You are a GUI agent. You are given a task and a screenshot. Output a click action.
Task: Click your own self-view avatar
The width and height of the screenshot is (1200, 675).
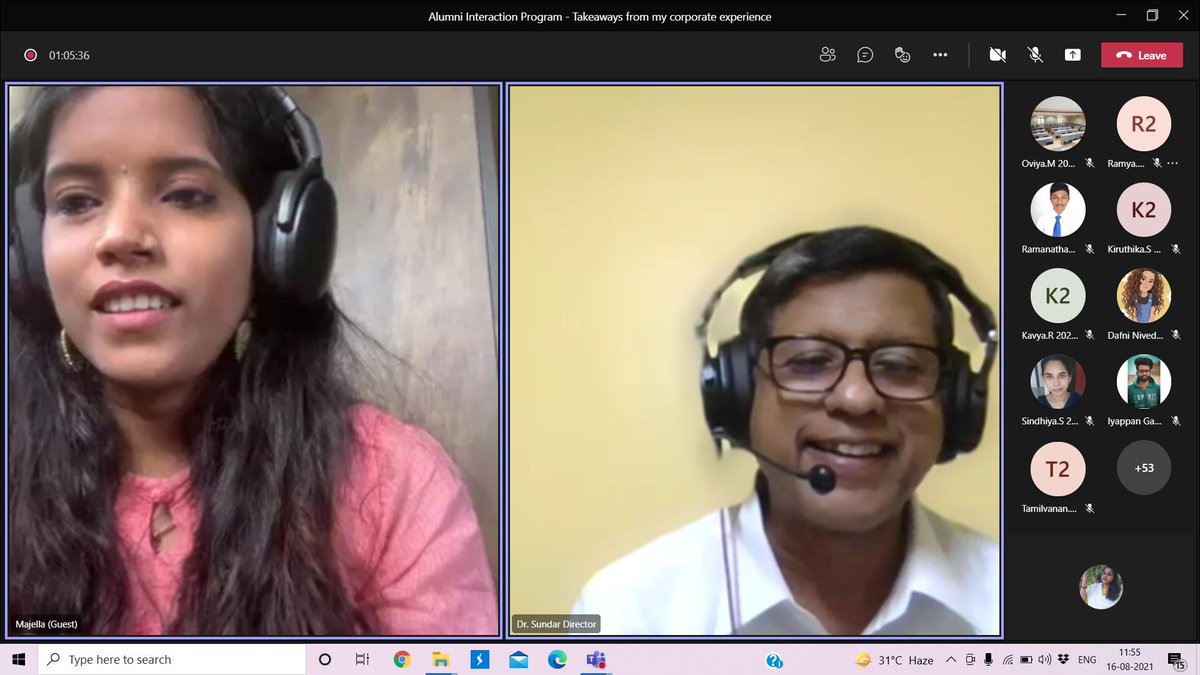(1101, 587)
